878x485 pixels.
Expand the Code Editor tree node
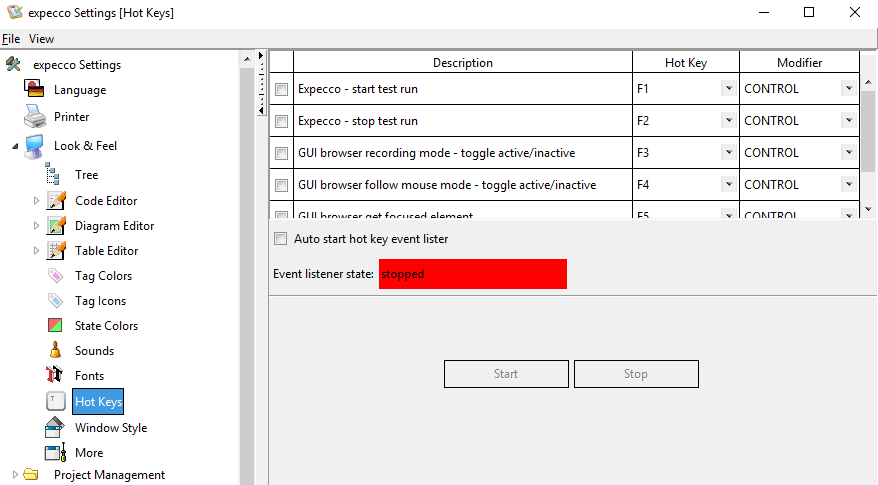[37, 201]
